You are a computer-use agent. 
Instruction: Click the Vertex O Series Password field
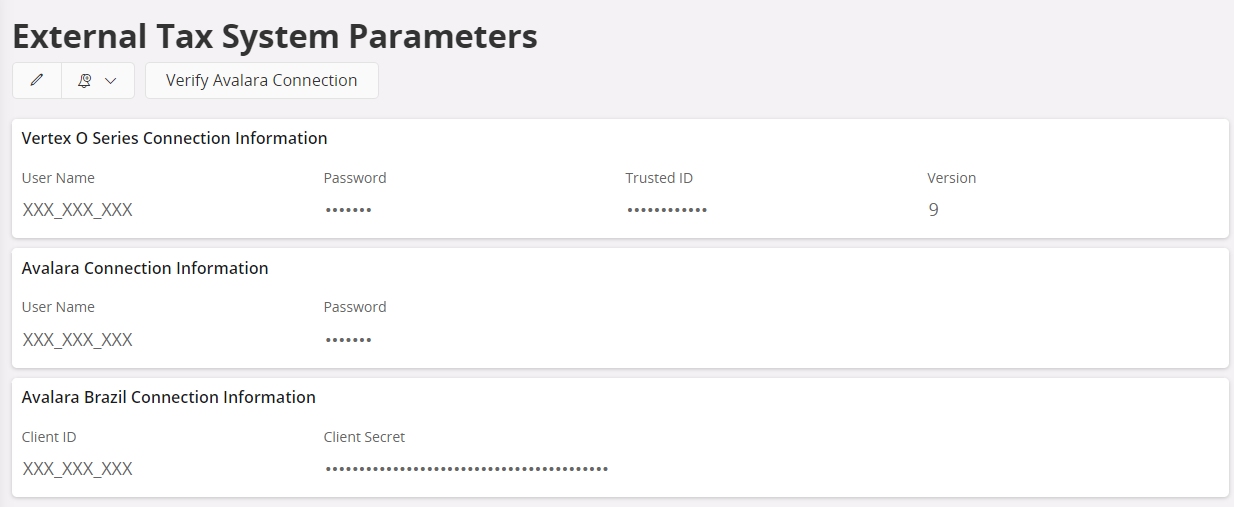(x=348, y=210)
